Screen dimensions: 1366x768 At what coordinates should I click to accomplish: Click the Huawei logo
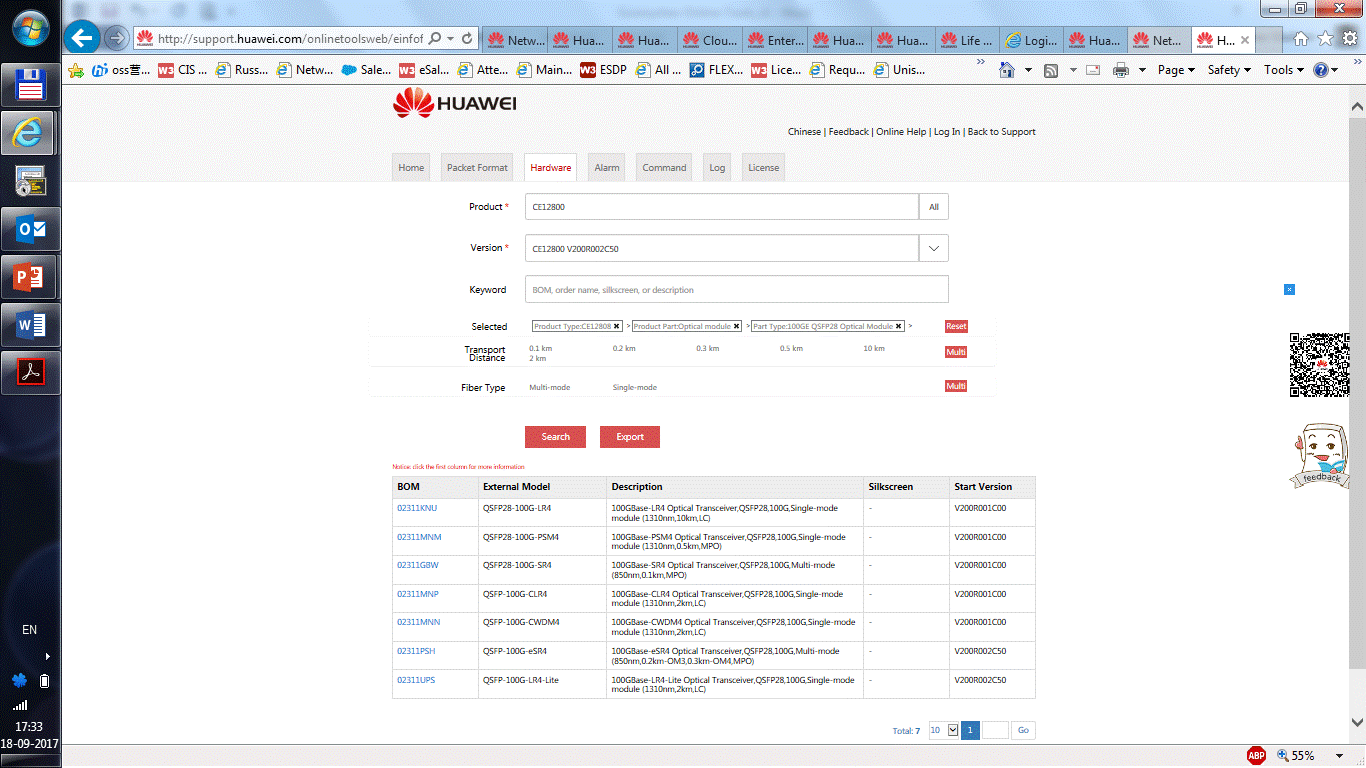[455, 103]
